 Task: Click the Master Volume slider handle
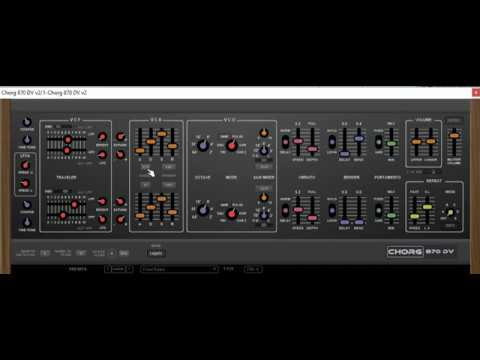point(454,135)
